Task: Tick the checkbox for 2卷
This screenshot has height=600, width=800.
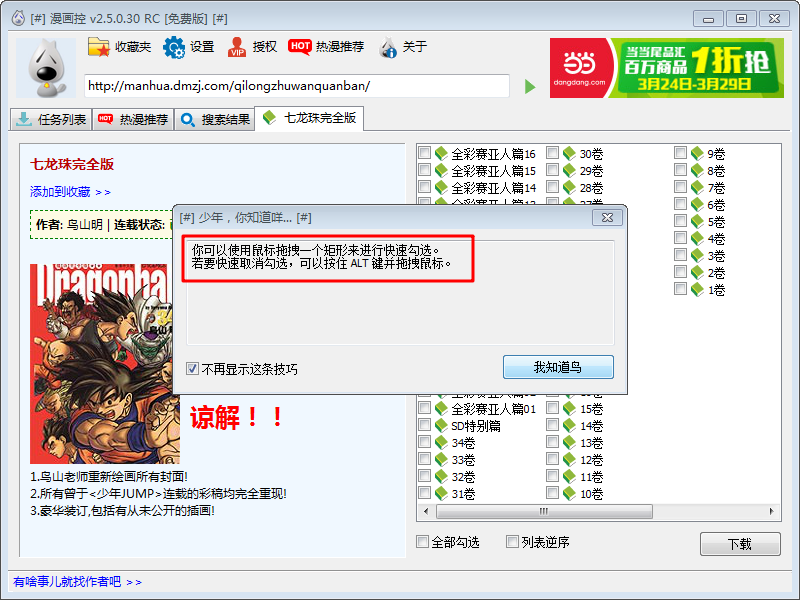Action: tap(680, 272)
